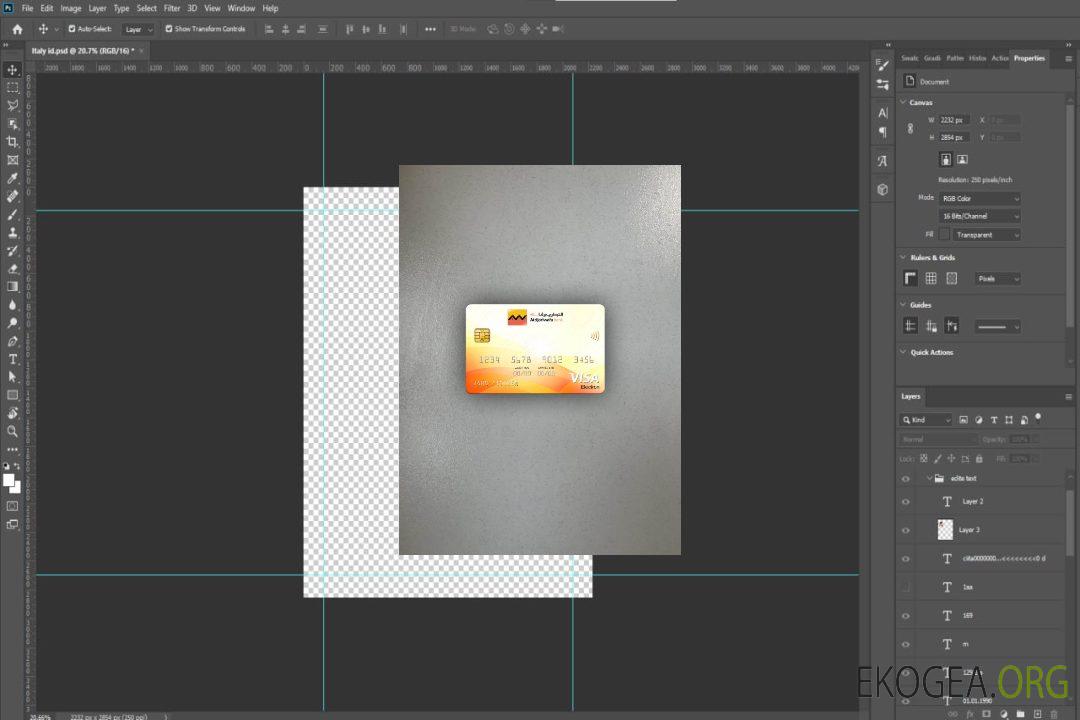Collapse the edite text layer group
The image size is (1080, 720).
click(x=928, y=478)
